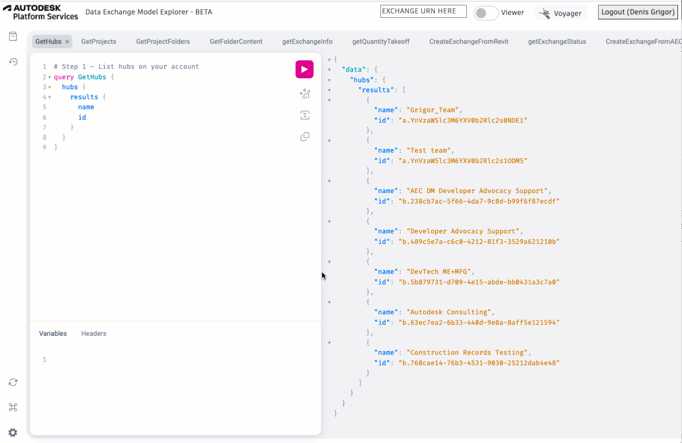Open the GetFolderContent tab
Screen dimensions: 682x443
[236, 42]
